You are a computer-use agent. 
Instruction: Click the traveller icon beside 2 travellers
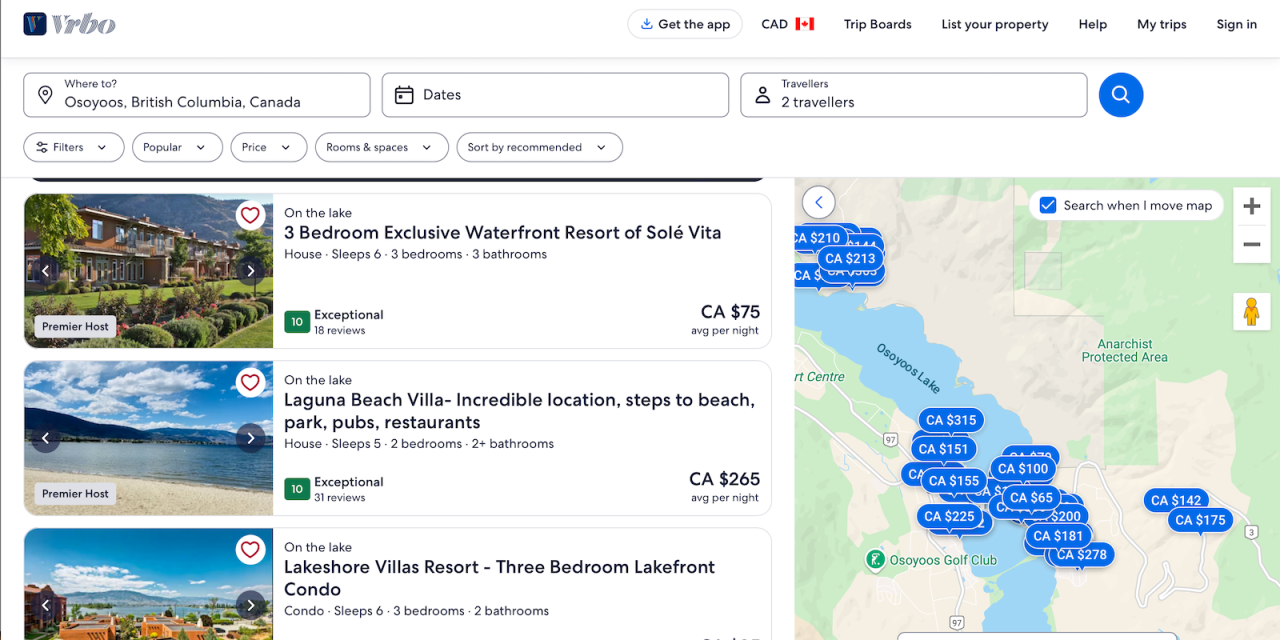(x=763, y=94)
